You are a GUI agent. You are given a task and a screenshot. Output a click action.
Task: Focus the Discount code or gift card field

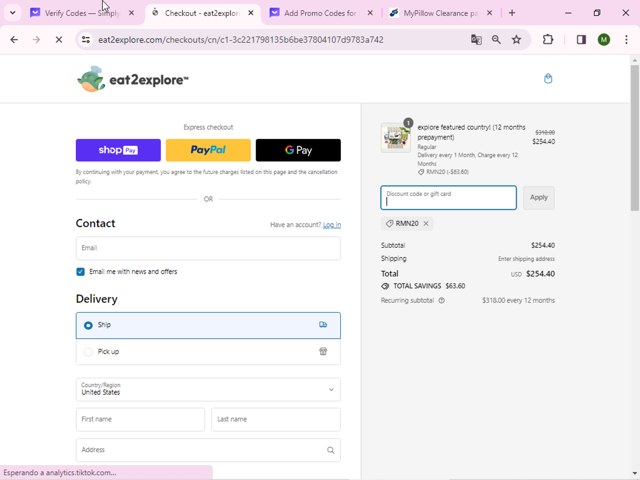pos(448,198)
